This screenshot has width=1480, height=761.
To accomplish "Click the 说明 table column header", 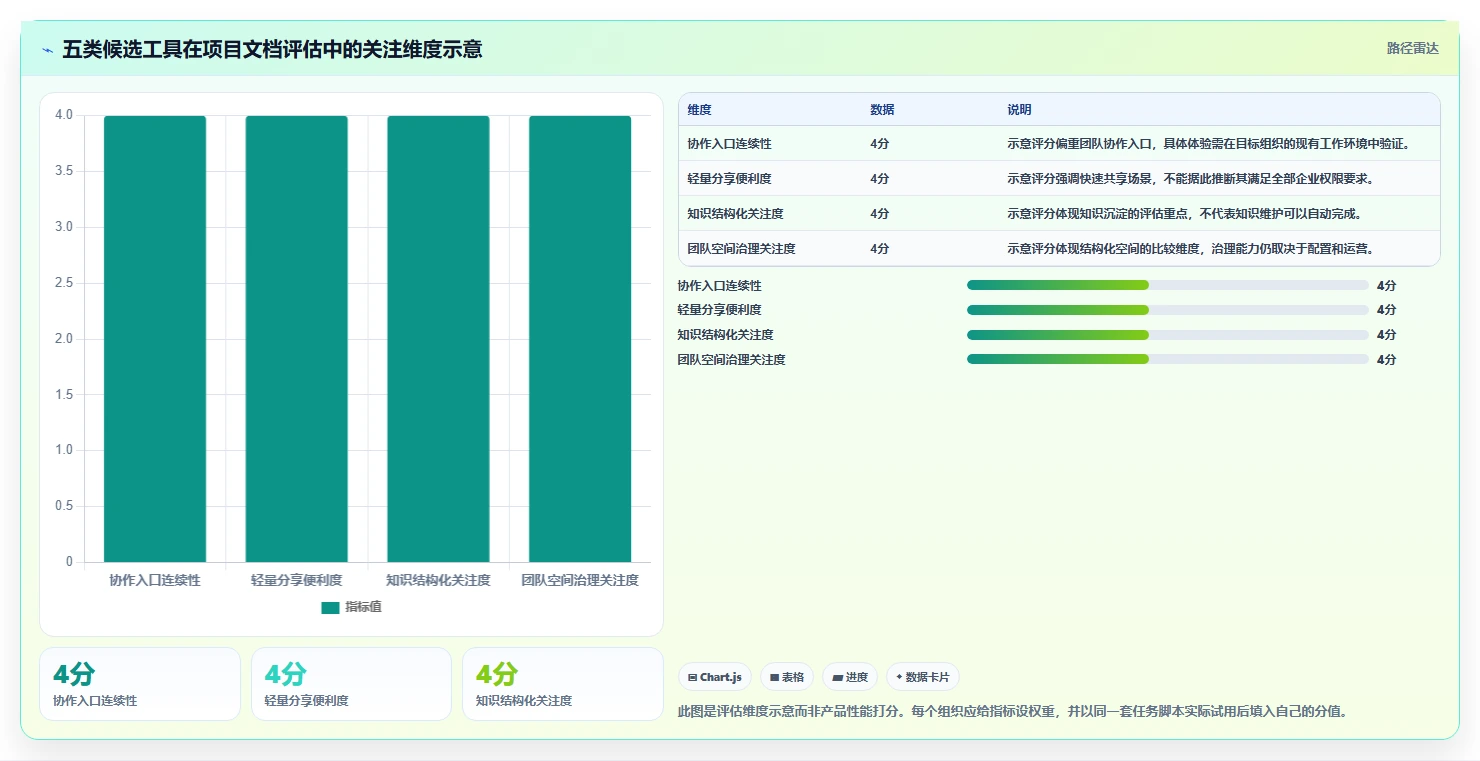I will [x=1019, y=110].
